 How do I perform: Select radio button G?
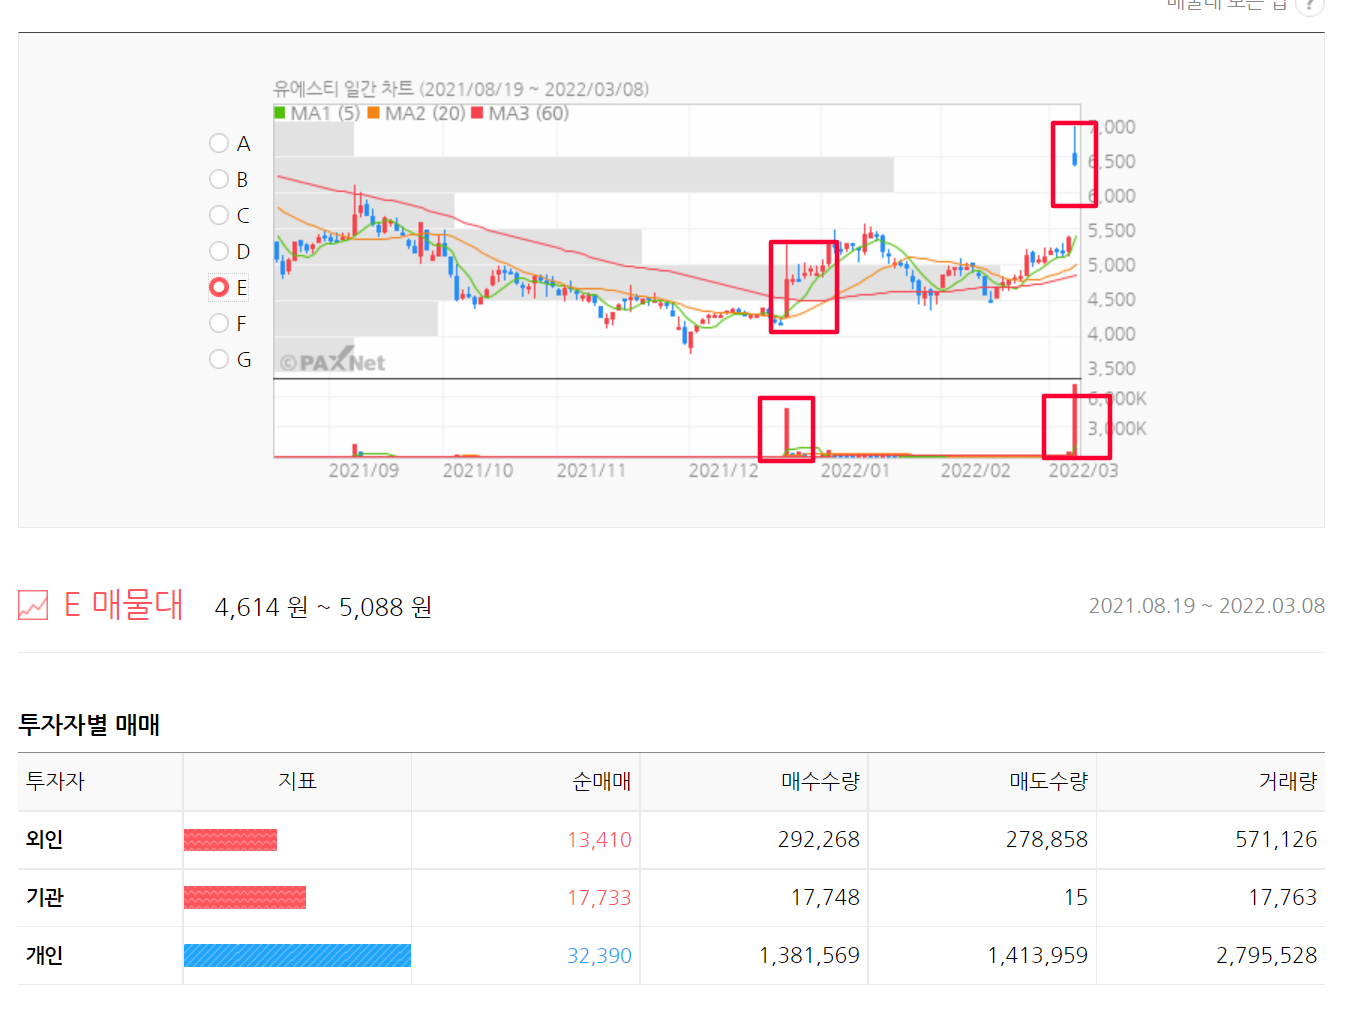219,359
